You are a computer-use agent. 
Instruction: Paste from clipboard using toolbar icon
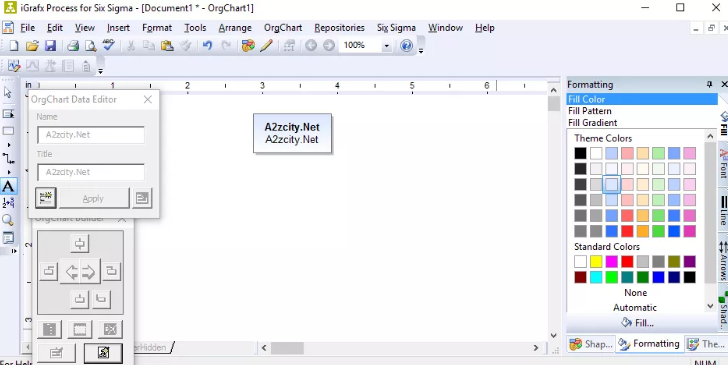167,46
